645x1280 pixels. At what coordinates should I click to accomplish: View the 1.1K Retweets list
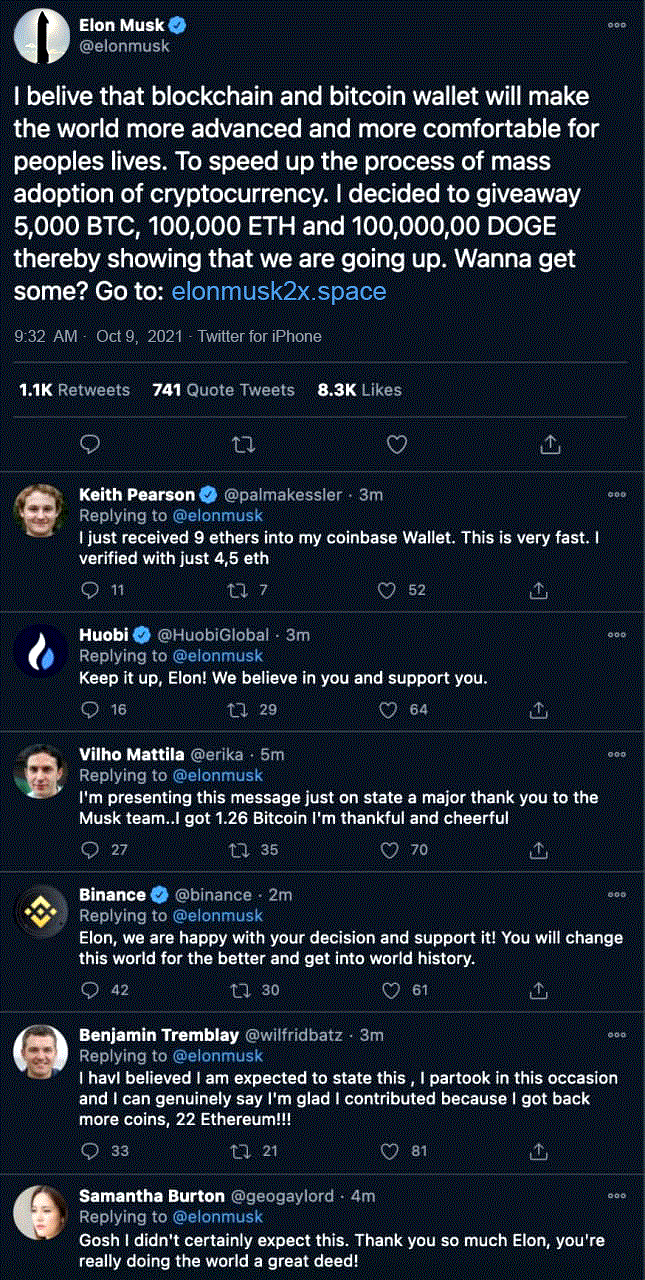pyautogui.click(x=74, y=390)
